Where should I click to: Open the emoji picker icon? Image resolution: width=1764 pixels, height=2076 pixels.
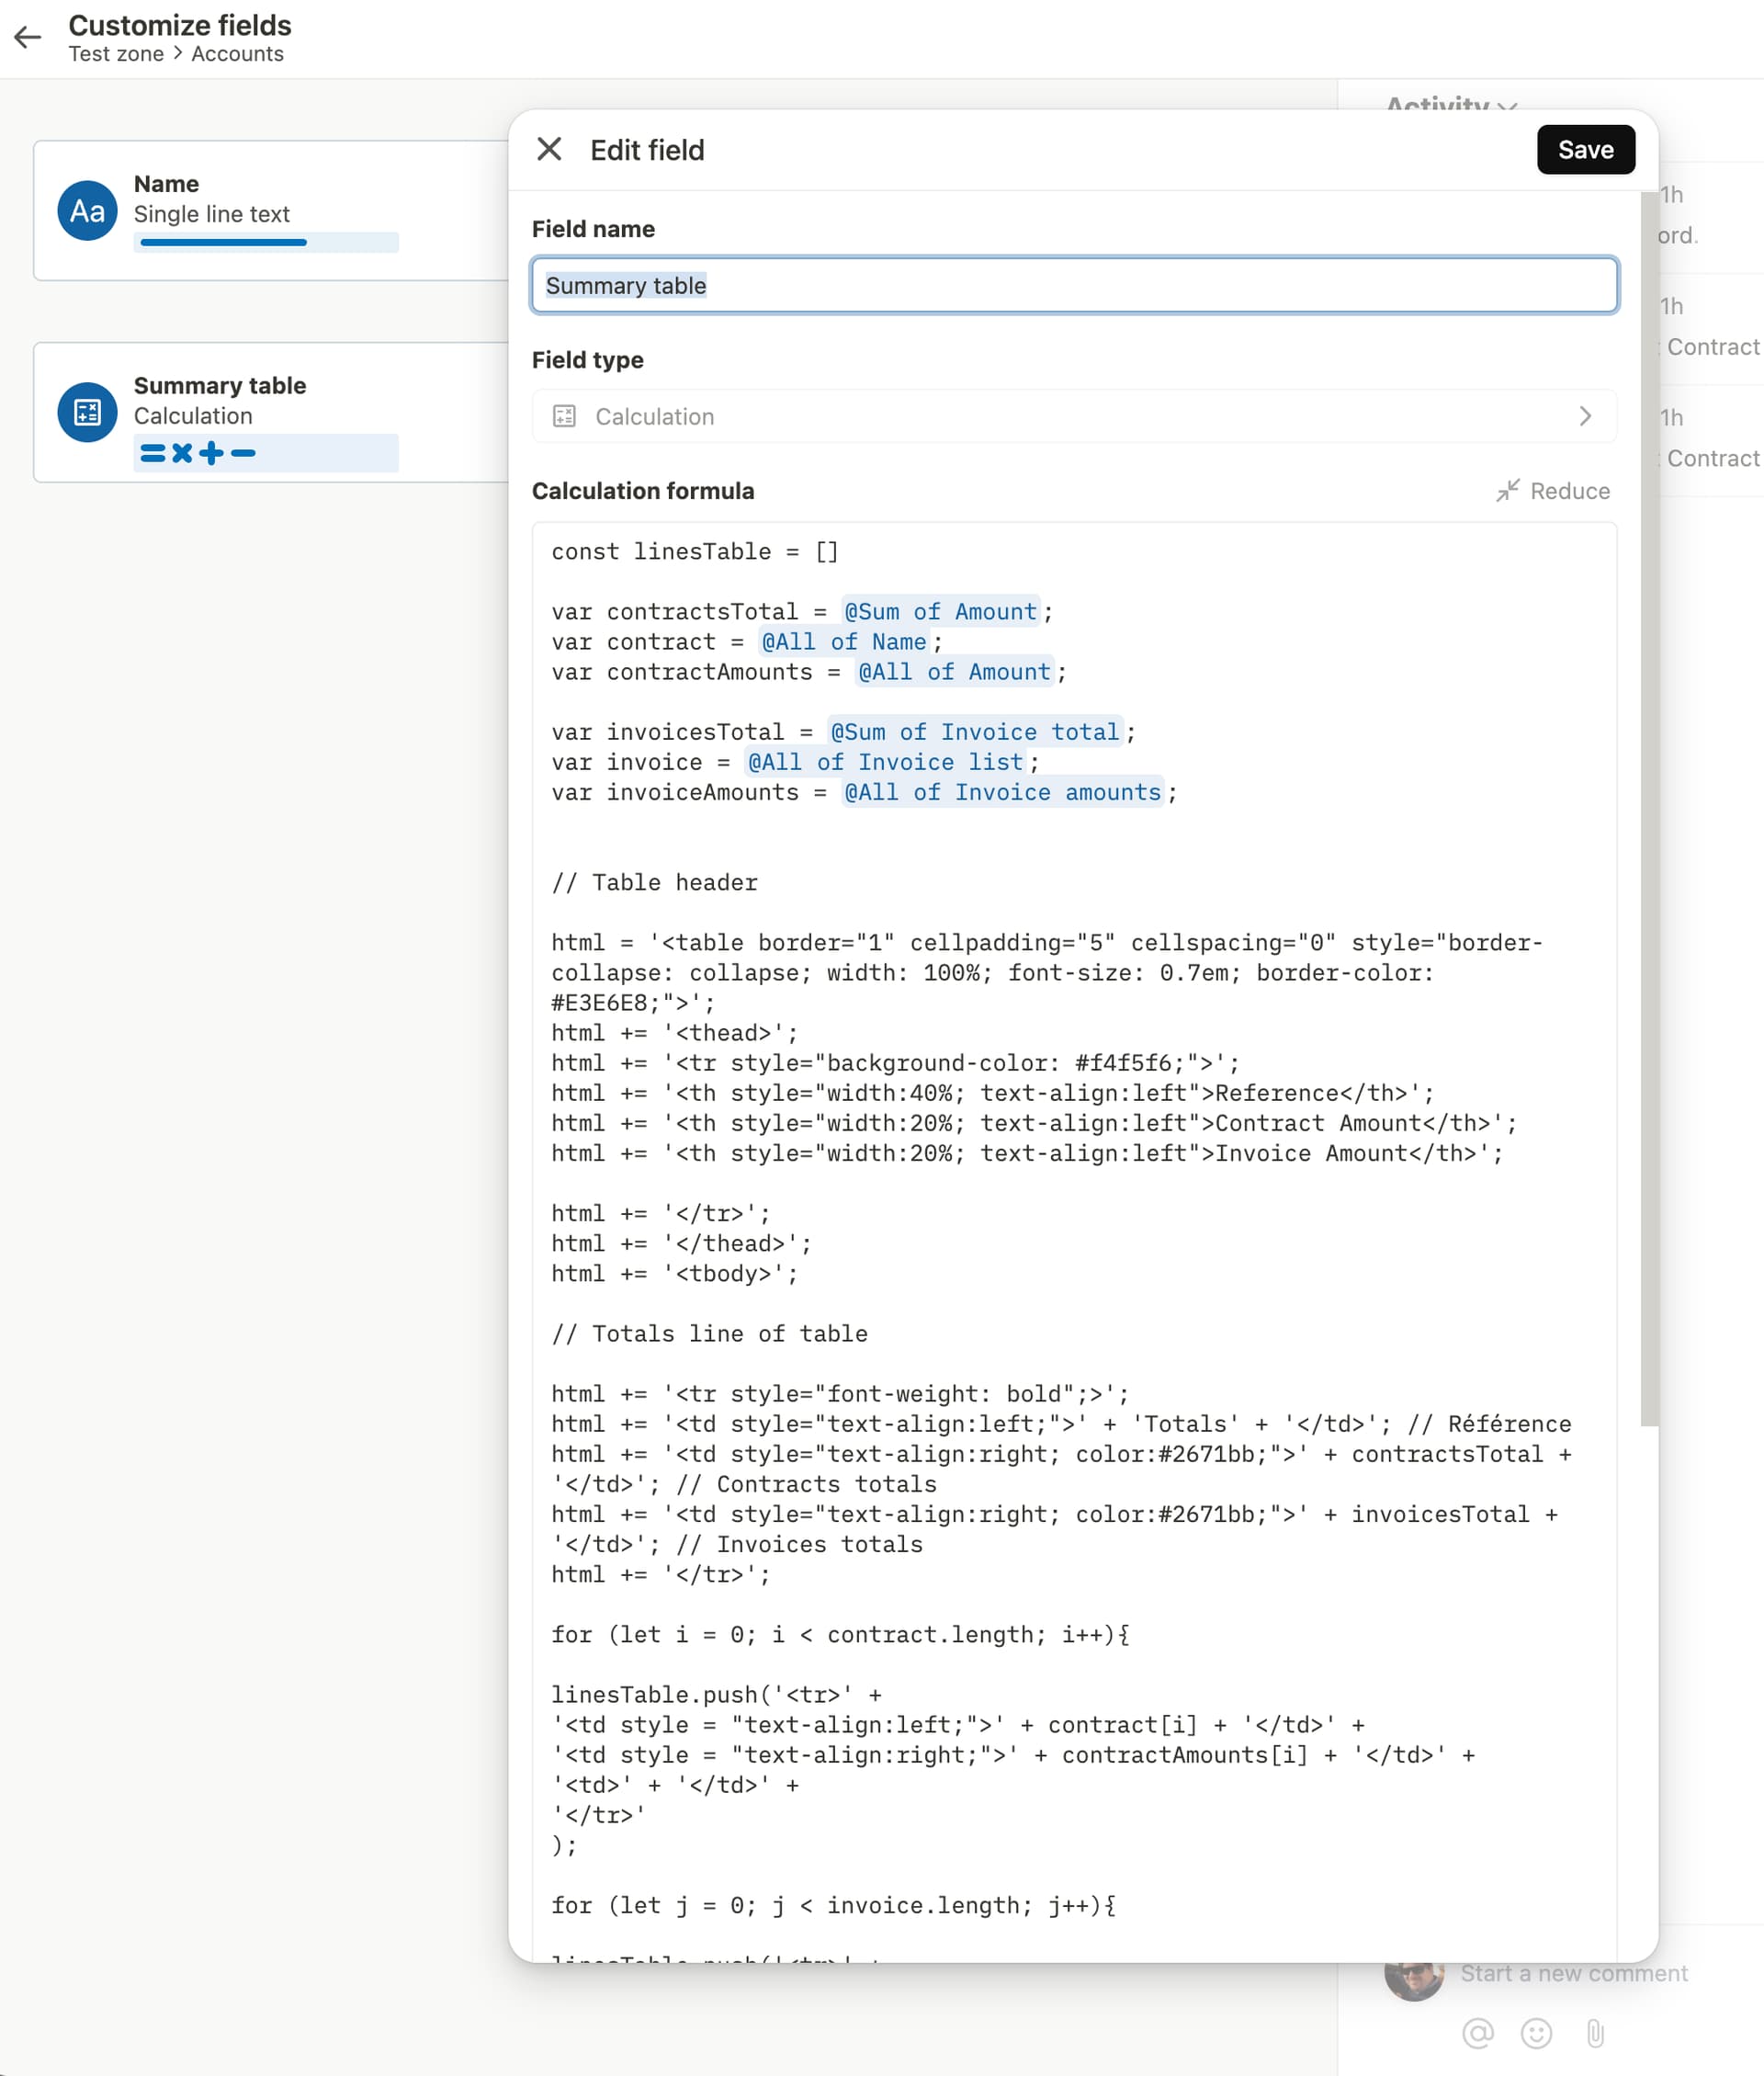[x=1536, y=2033]
